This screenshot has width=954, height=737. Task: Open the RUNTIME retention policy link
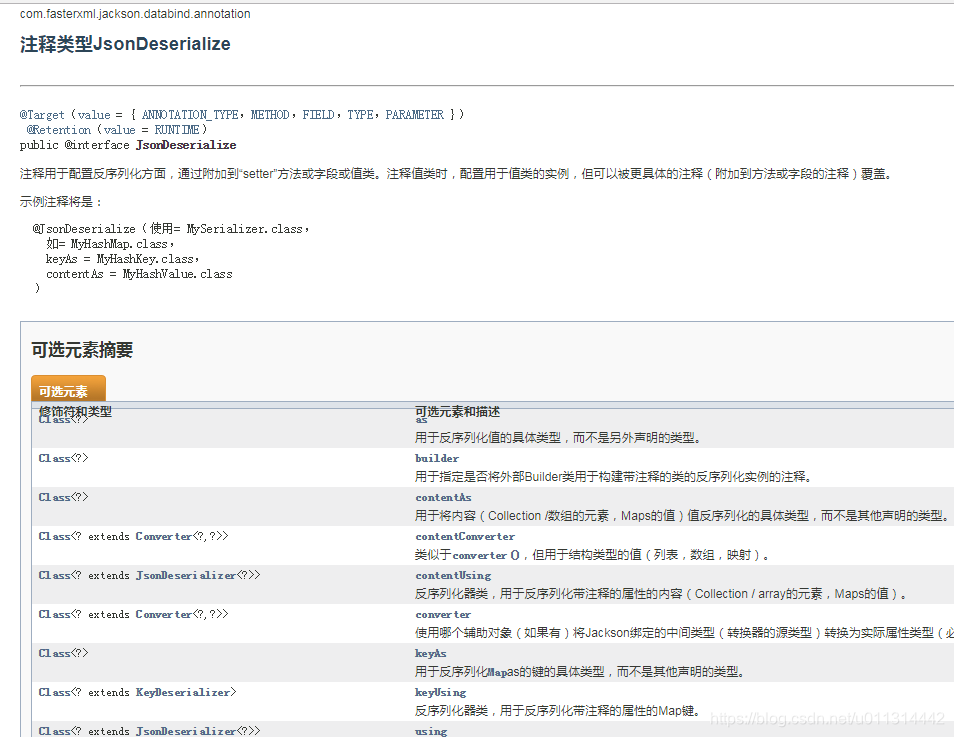tap(176, 130)
